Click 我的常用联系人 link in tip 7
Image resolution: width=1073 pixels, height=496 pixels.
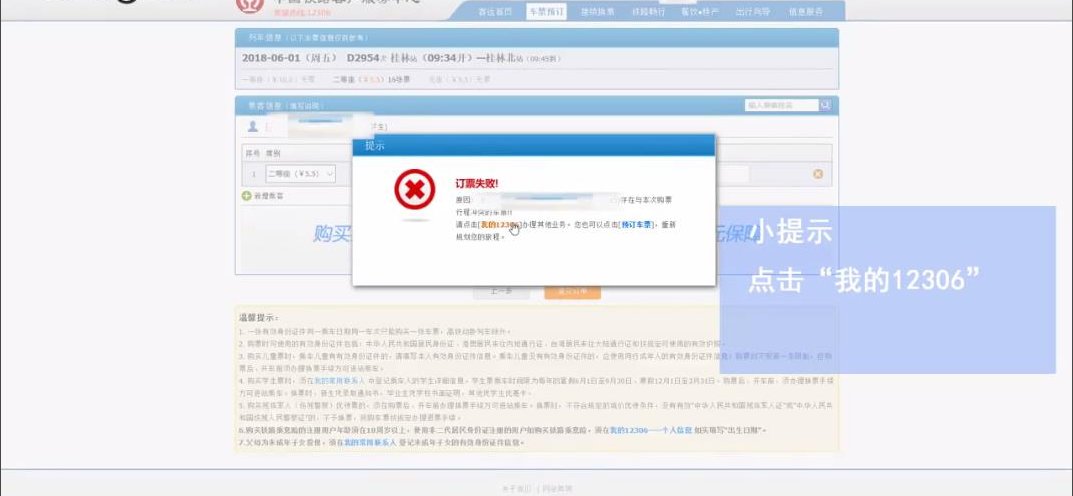tap(370, 443)
